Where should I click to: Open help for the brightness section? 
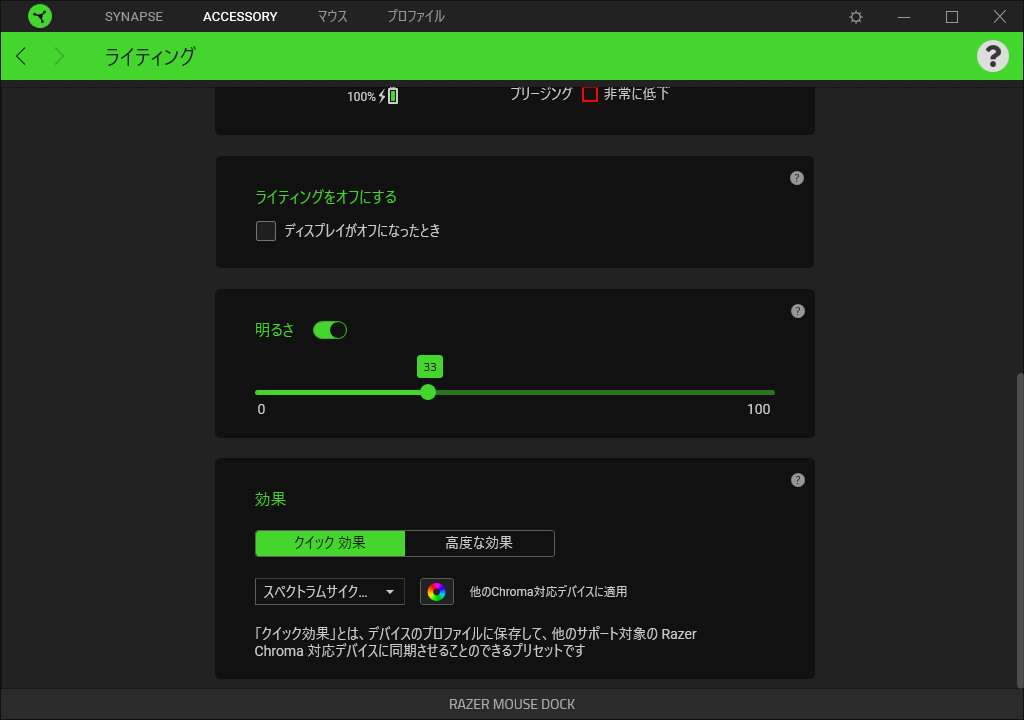pyautogui.click(x=797, y=311)
